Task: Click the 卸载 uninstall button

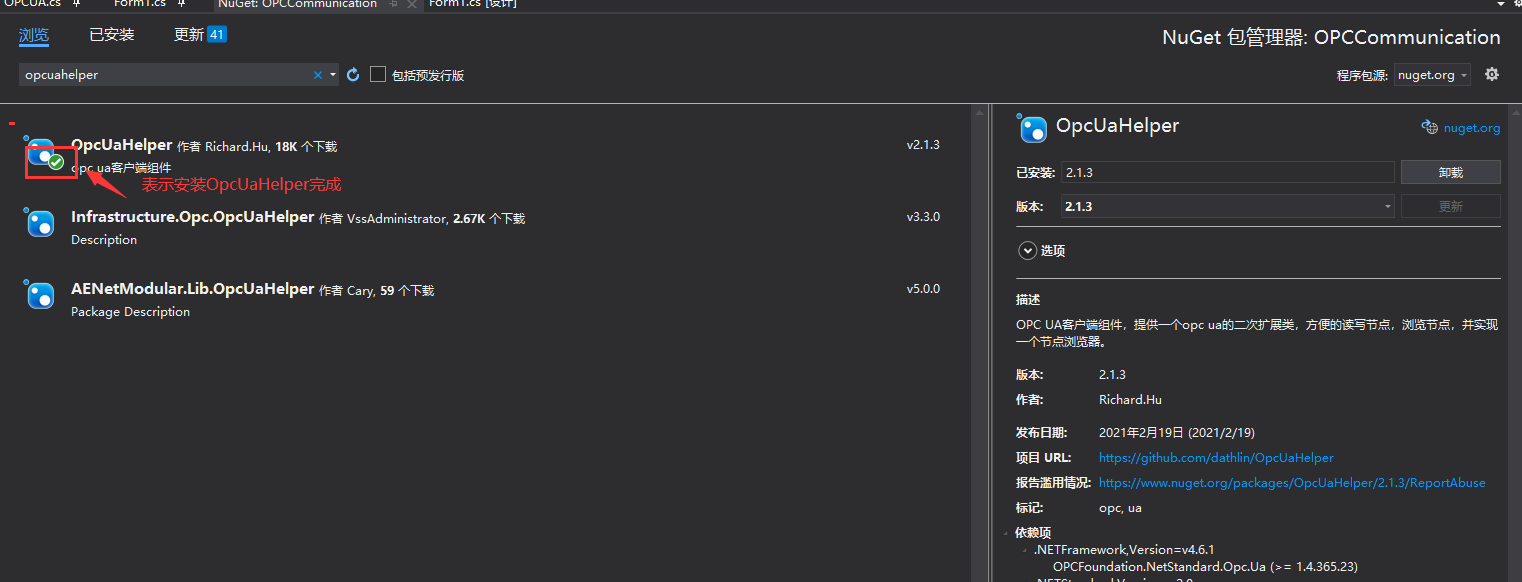Action: [1450, 172]
